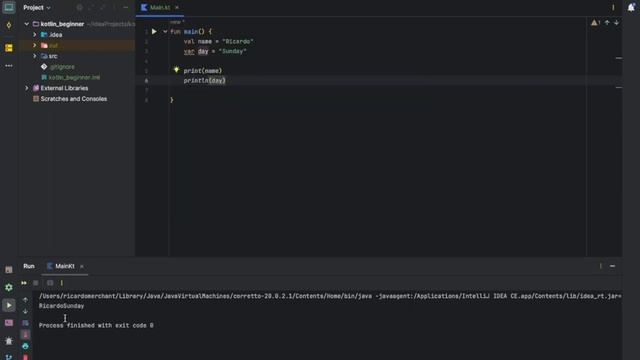Click select opened file target icon
The width and height of the screenshot is (640, 360).
pos(80,7)
